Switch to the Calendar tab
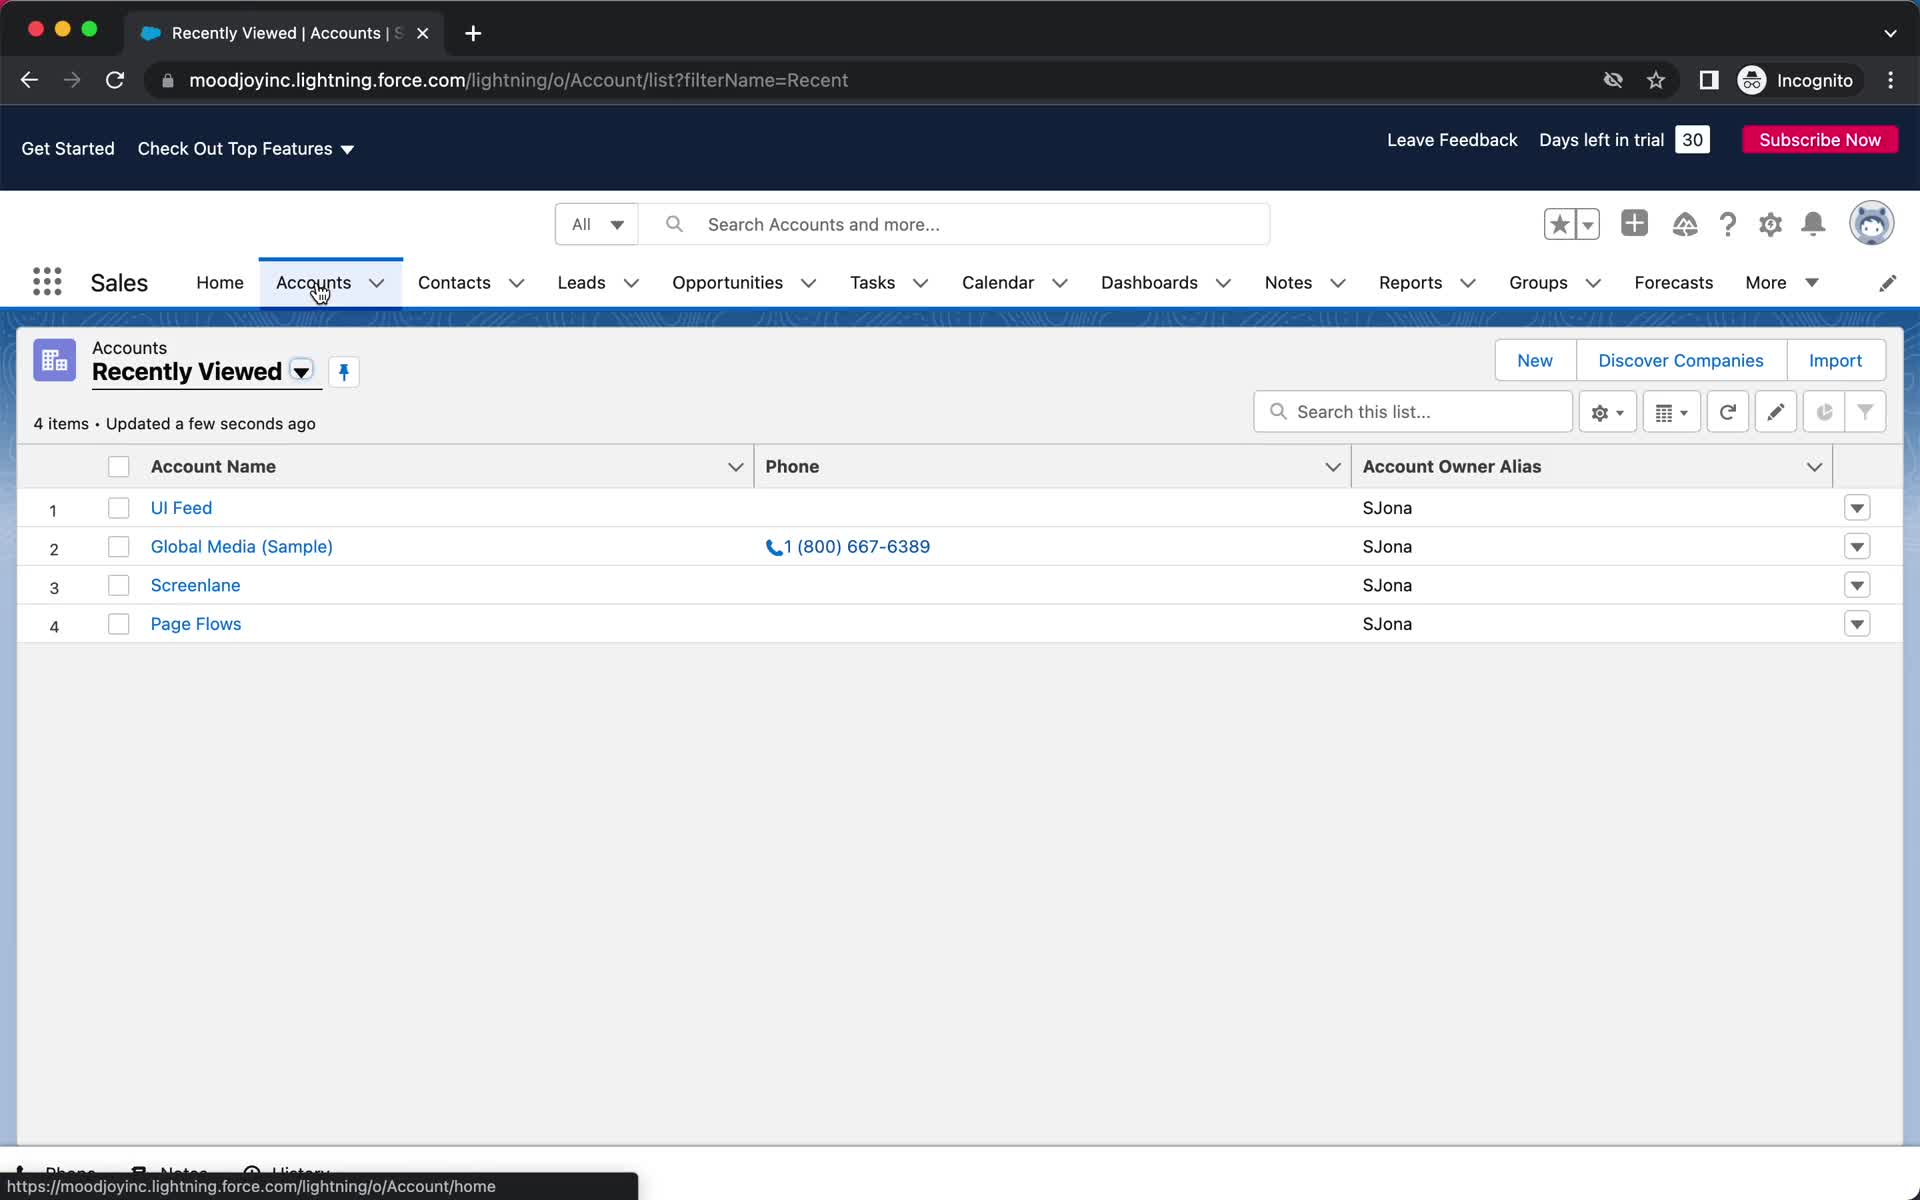 click(x=998, y=283)
